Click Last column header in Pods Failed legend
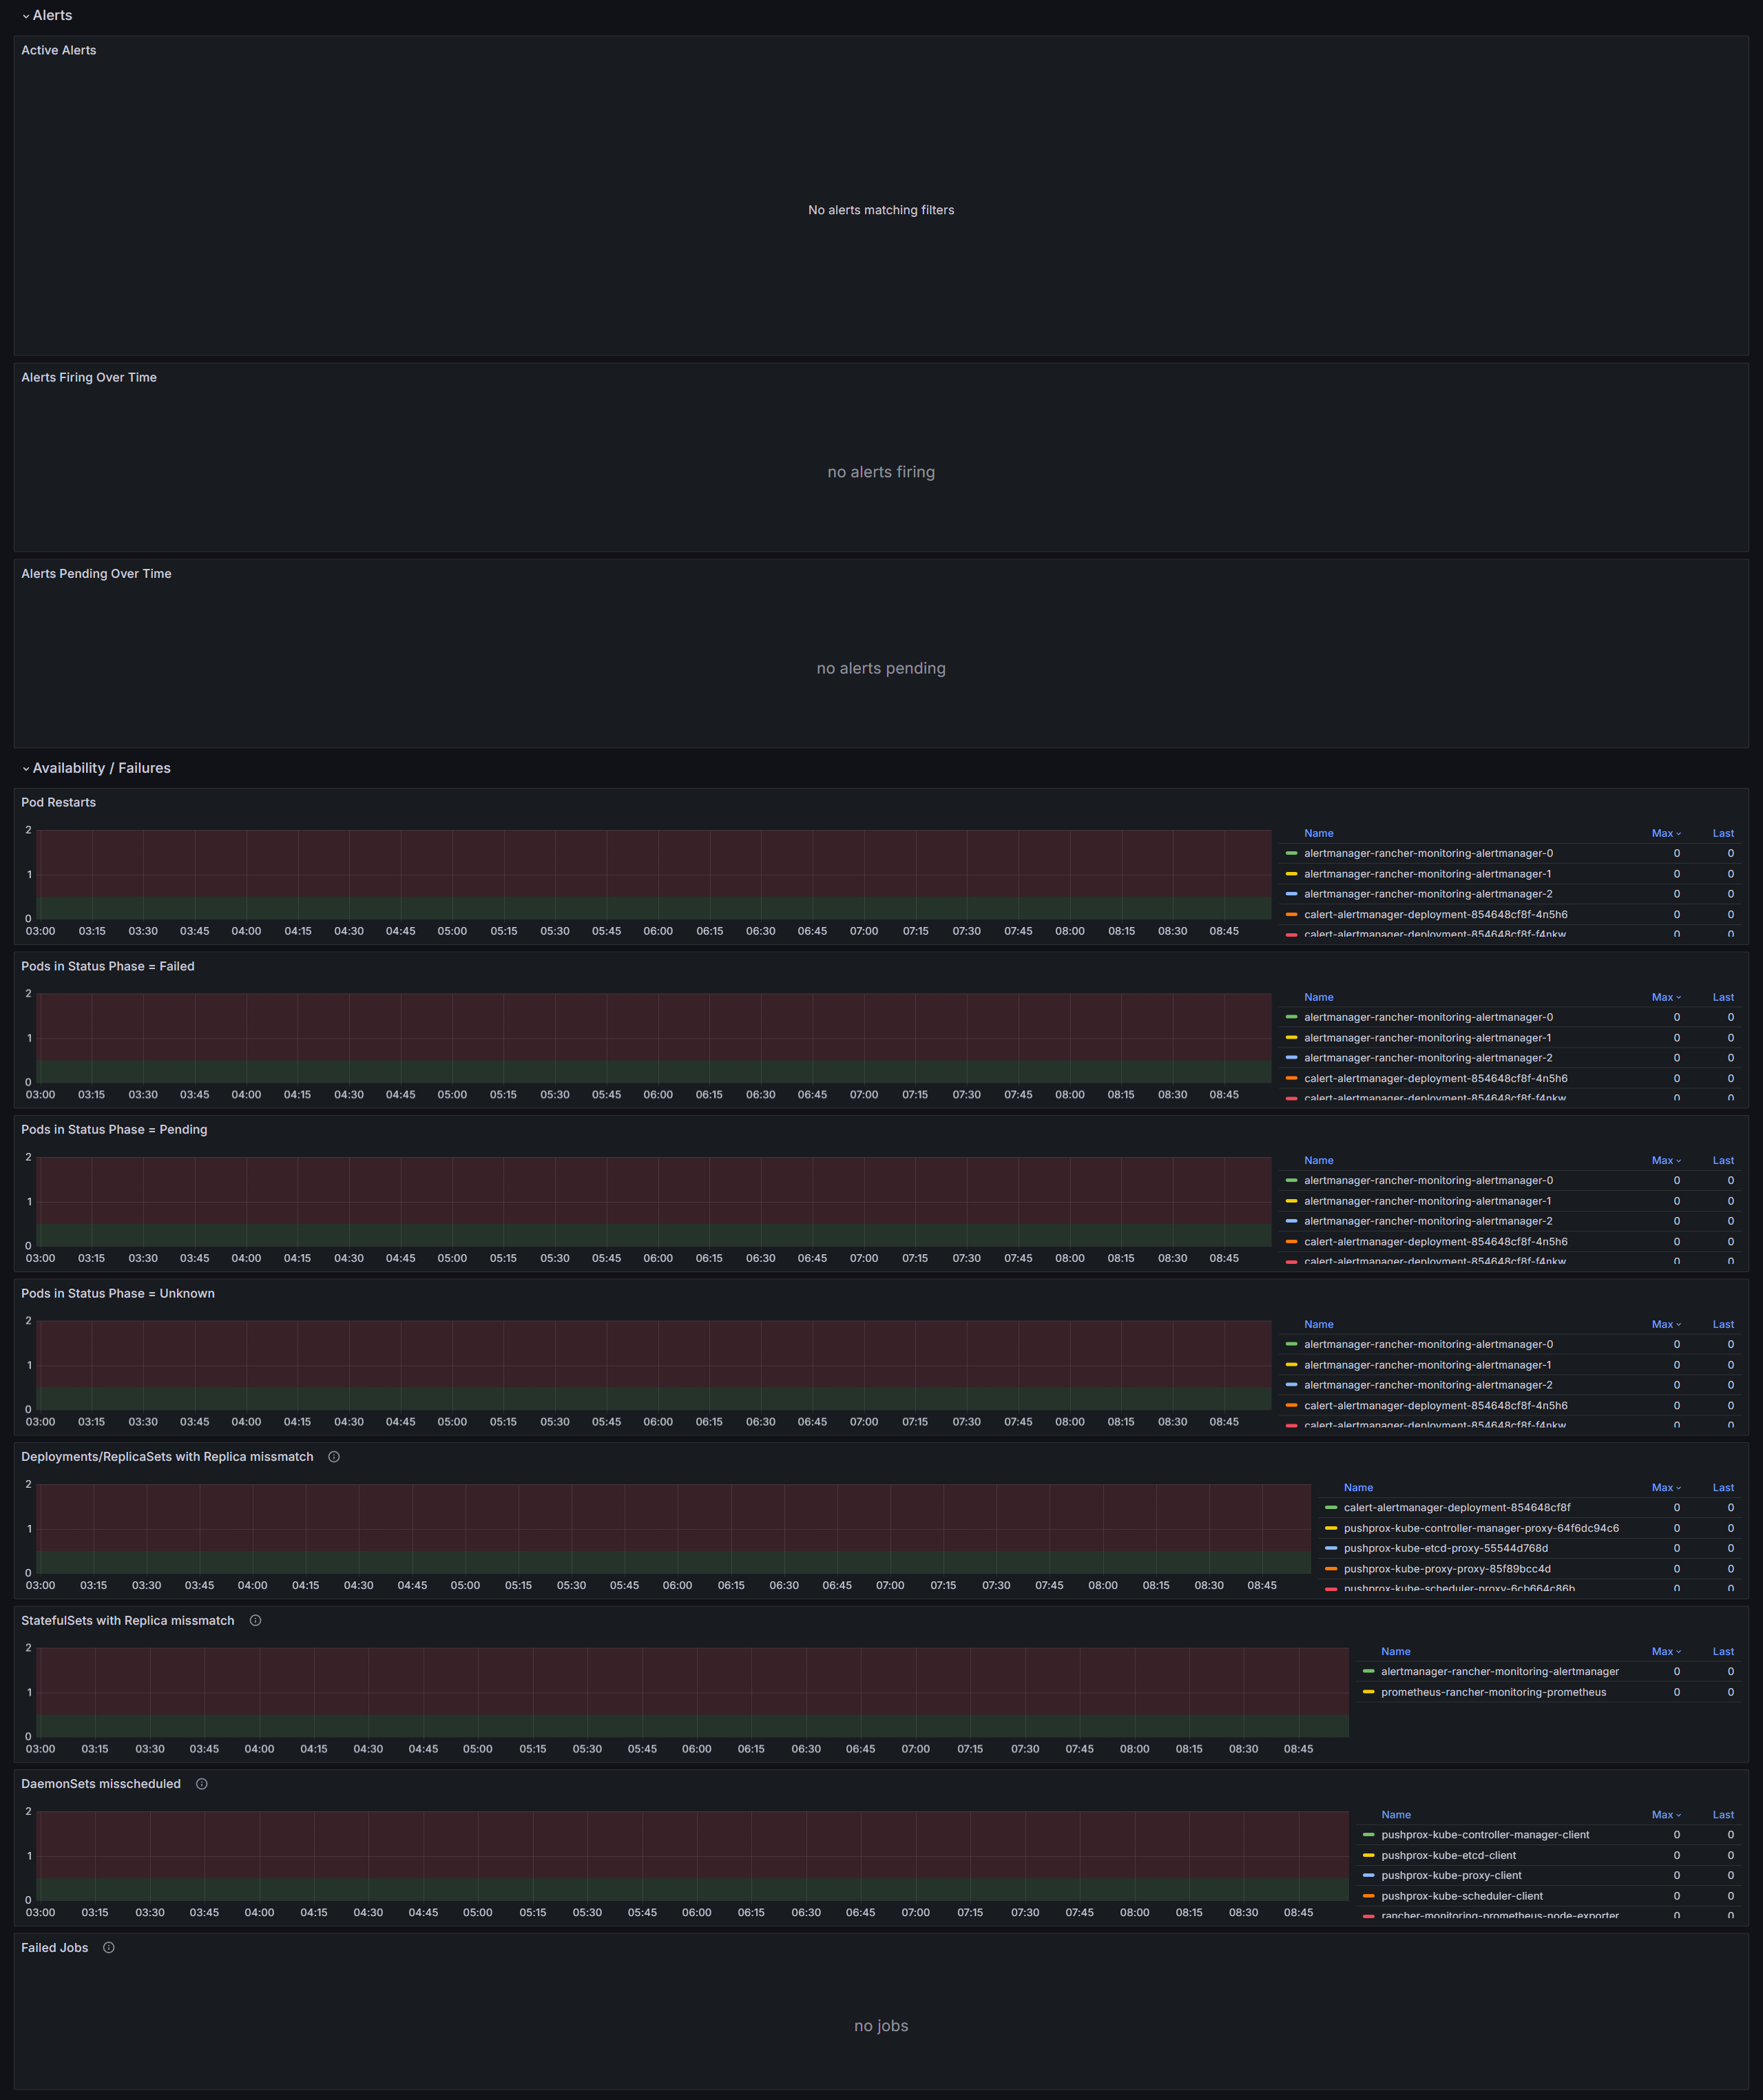Screen dimensions: 1763x2100 click(1722, 998)
